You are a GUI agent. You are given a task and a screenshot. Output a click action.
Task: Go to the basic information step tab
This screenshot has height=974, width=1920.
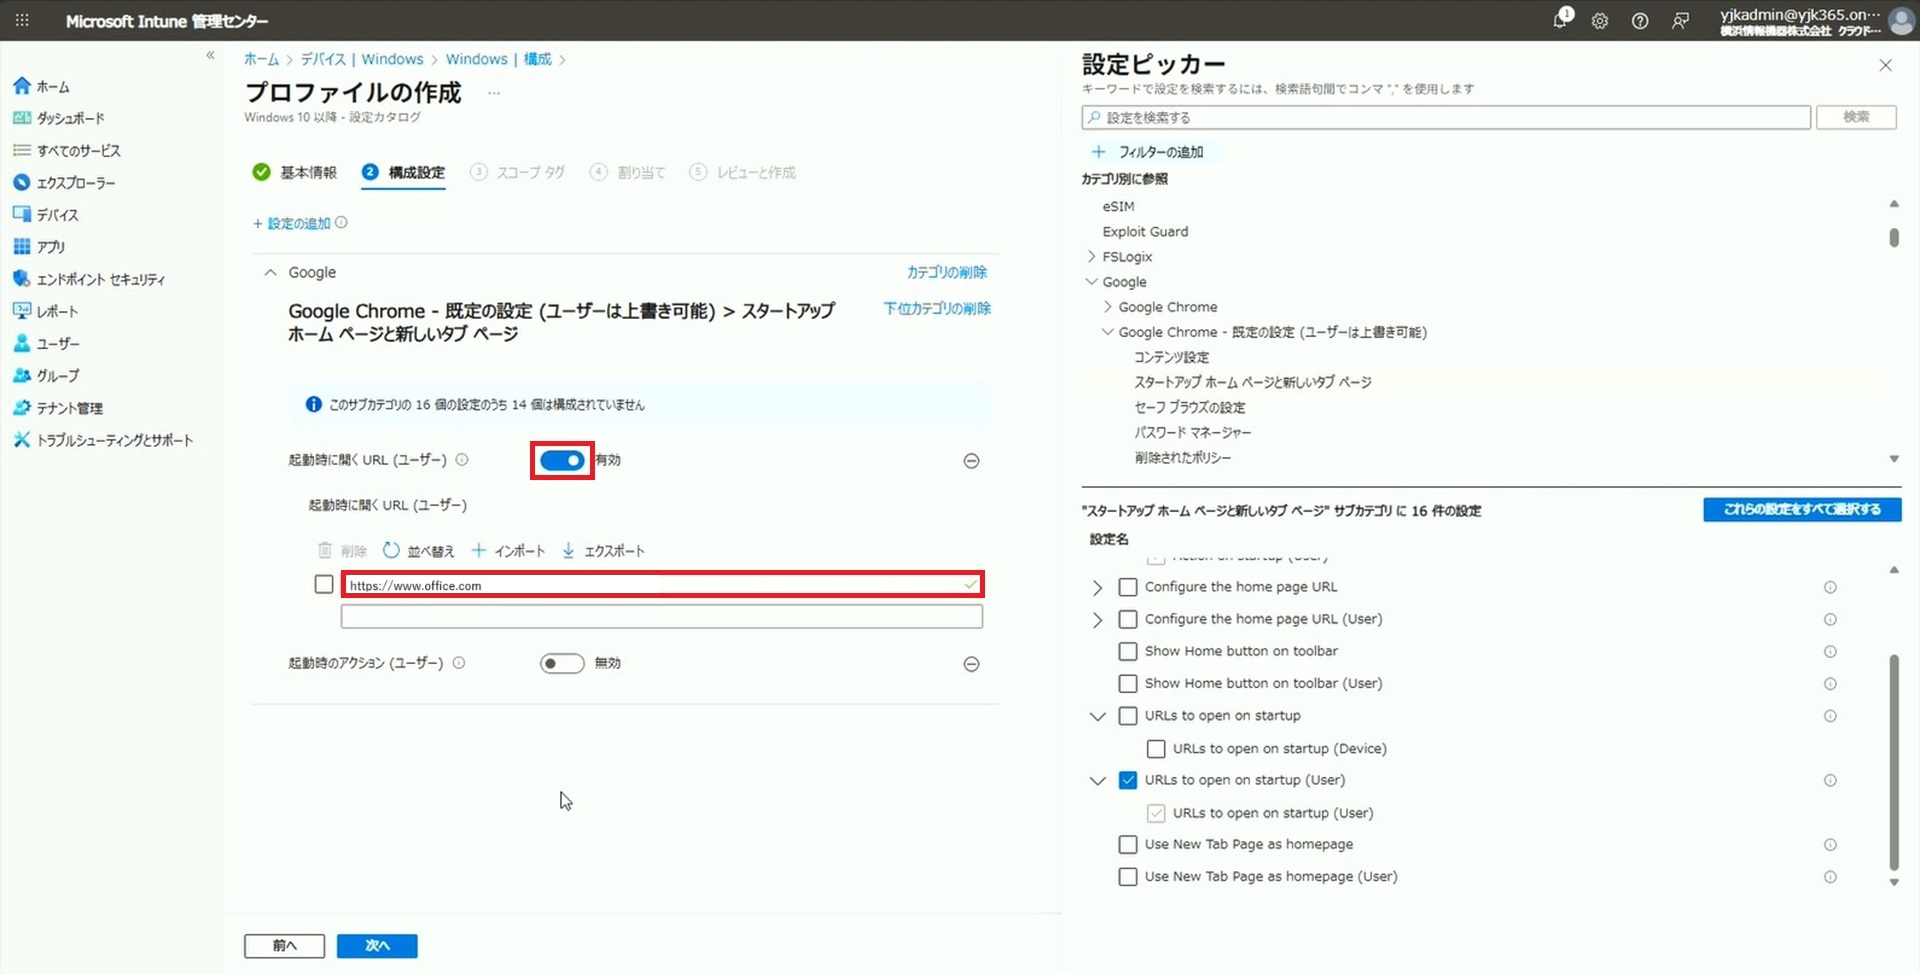point(296,173)
